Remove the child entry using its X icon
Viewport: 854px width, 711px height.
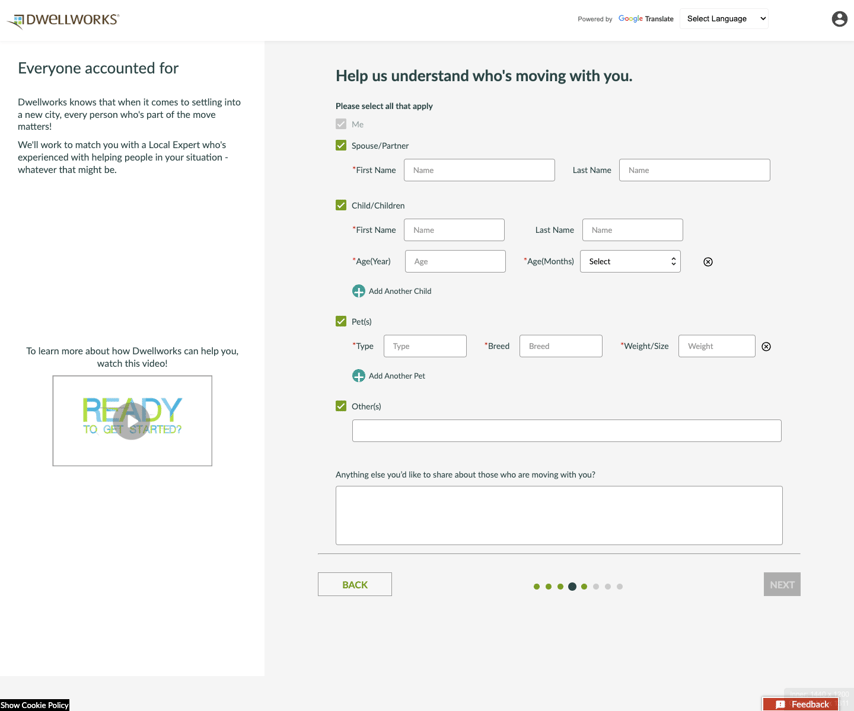708,261
